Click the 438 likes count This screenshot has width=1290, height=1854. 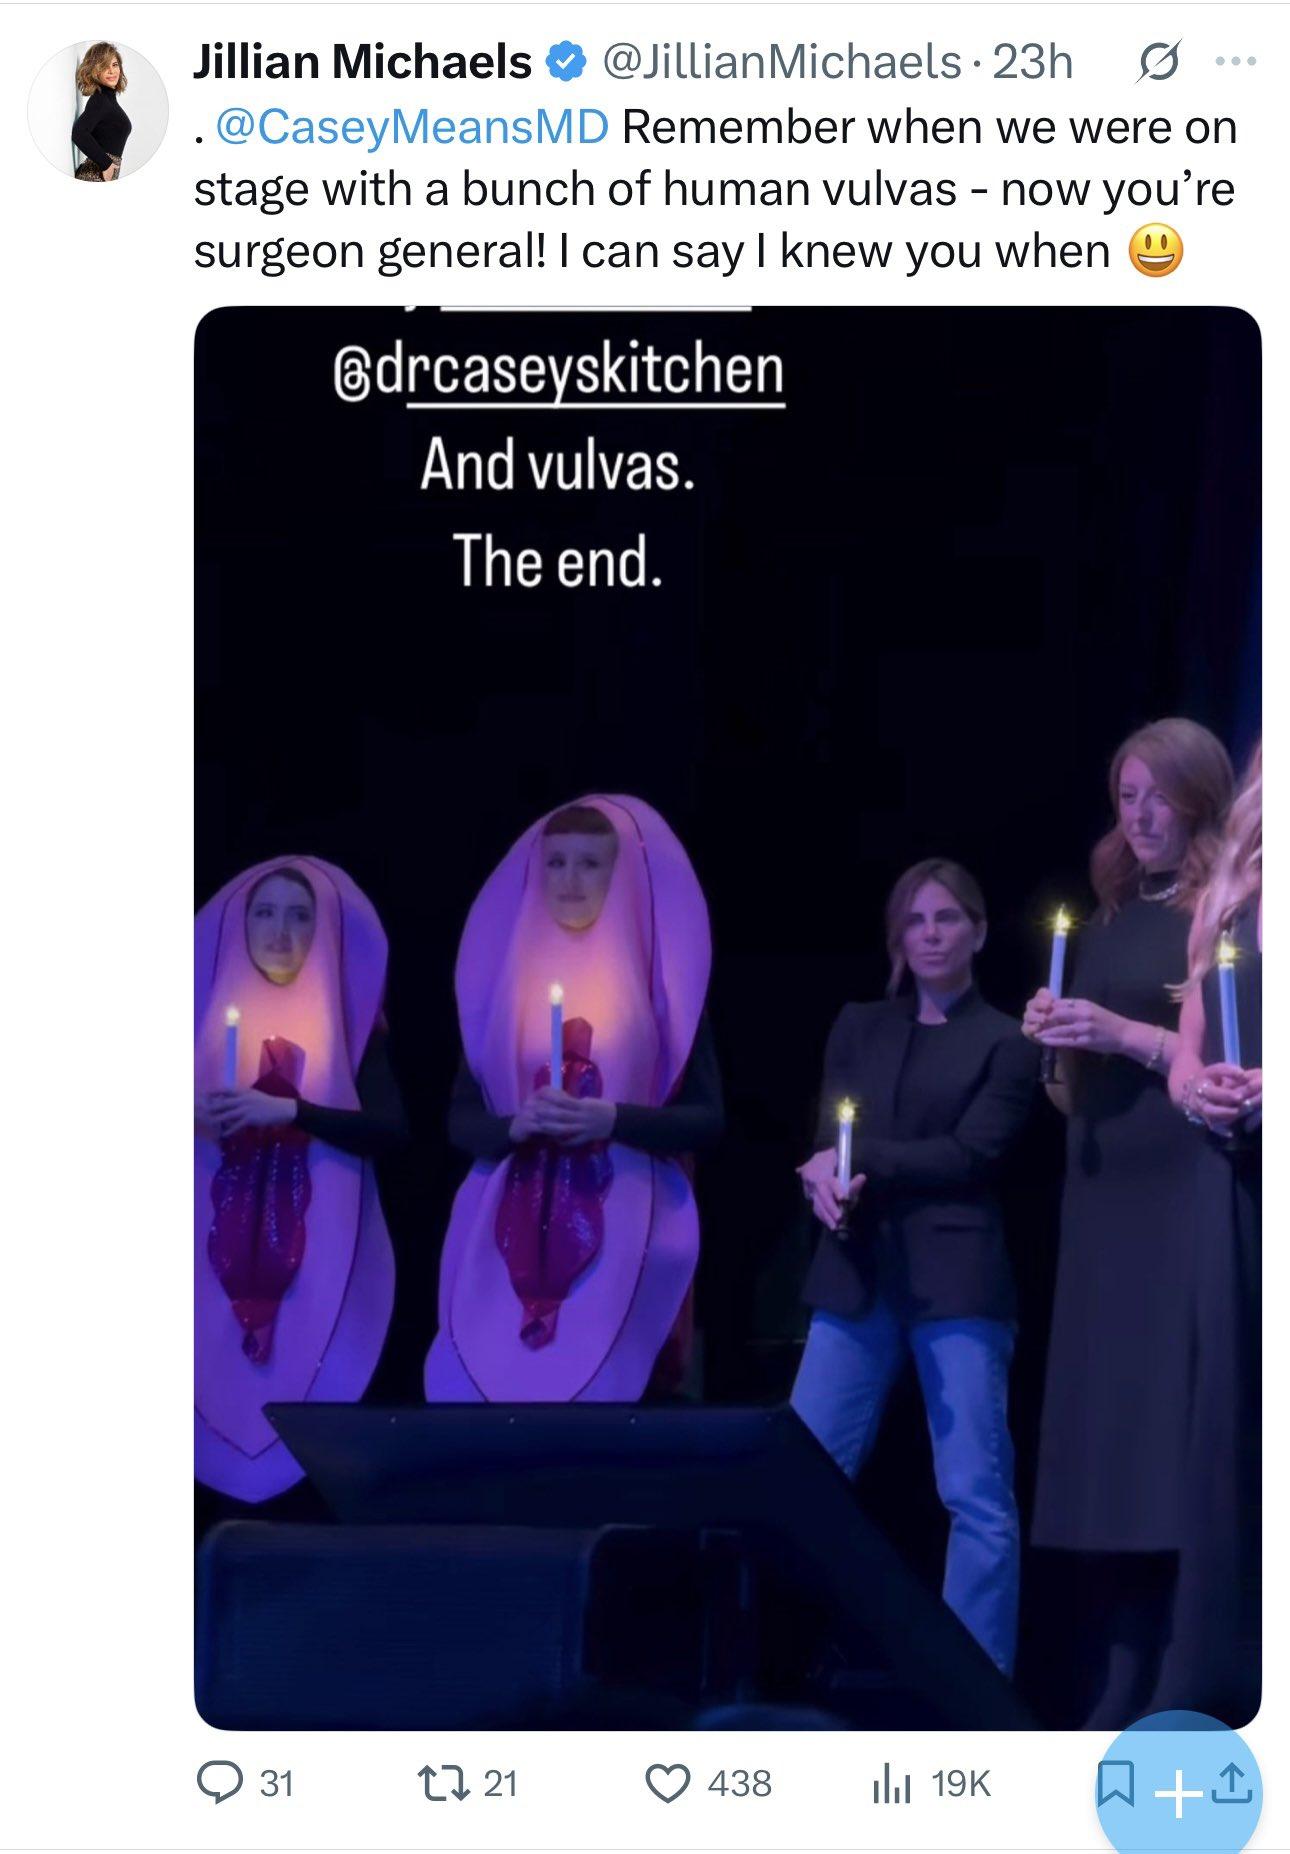pyautogui.click(x=739, y=1783)
